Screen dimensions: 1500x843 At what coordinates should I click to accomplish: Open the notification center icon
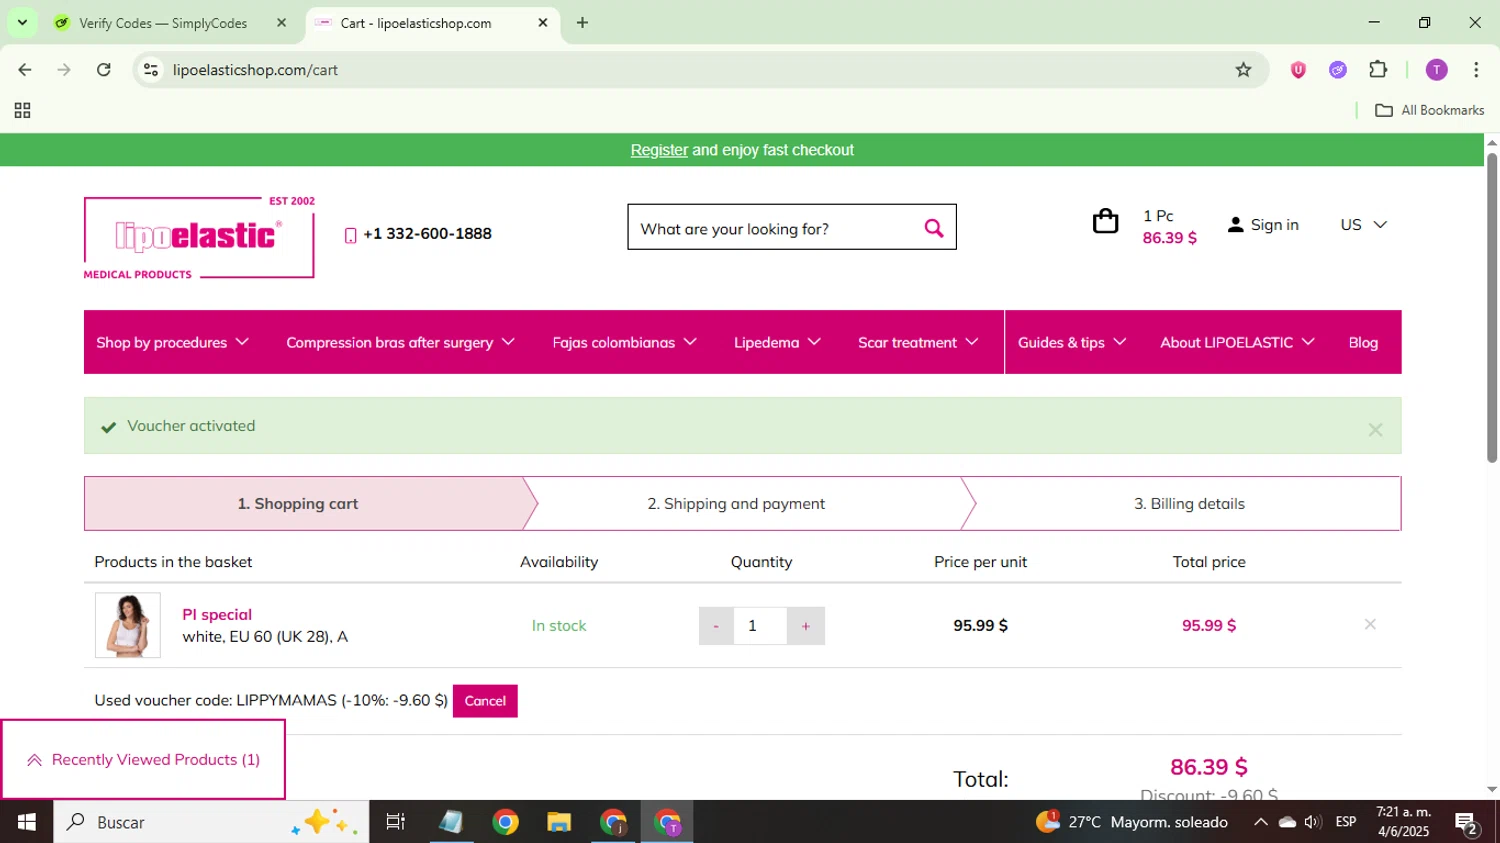pos(1467,823)
